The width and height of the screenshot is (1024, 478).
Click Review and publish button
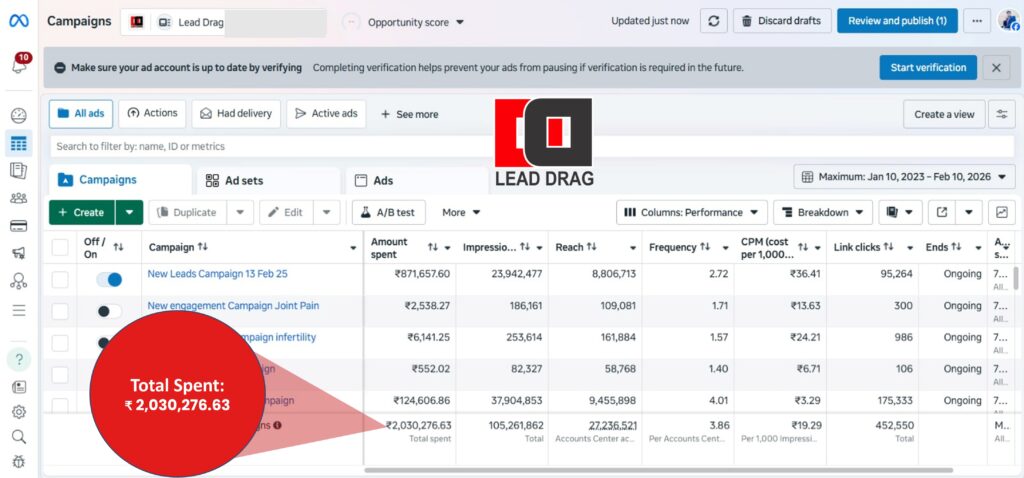click(896, 21)
